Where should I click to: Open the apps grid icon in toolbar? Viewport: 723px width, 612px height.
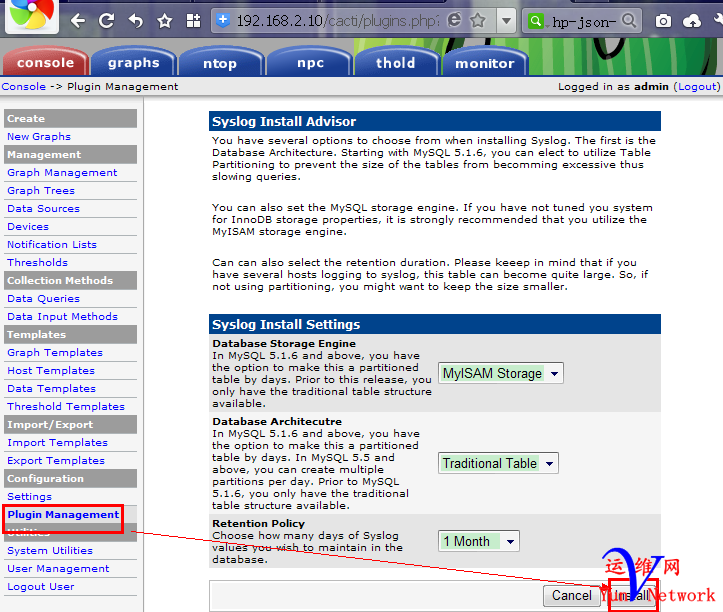tap(193, 21)
